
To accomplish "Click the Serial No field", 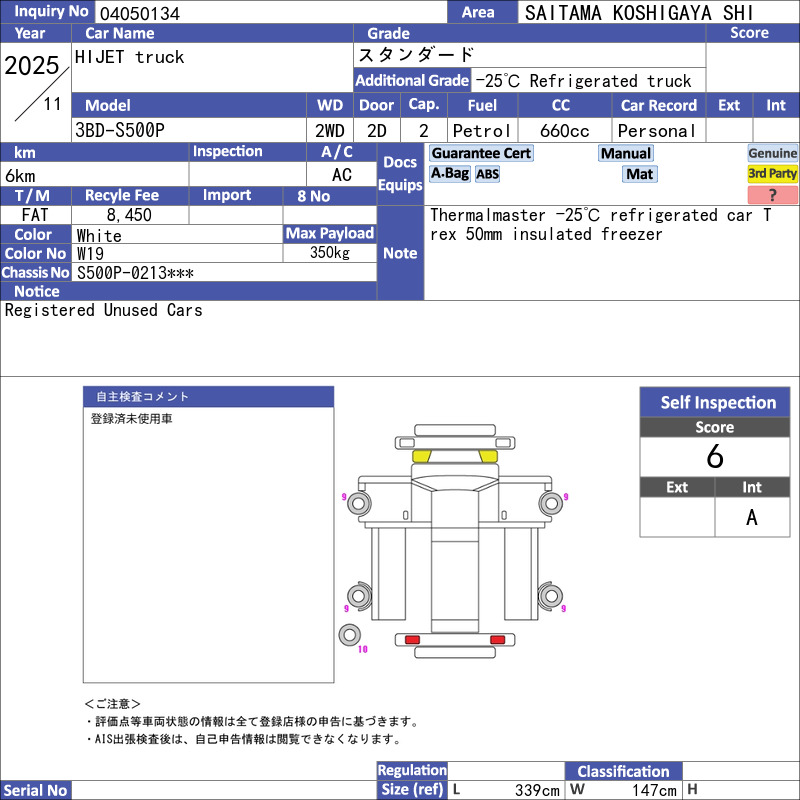I will [x=224, y=790].
